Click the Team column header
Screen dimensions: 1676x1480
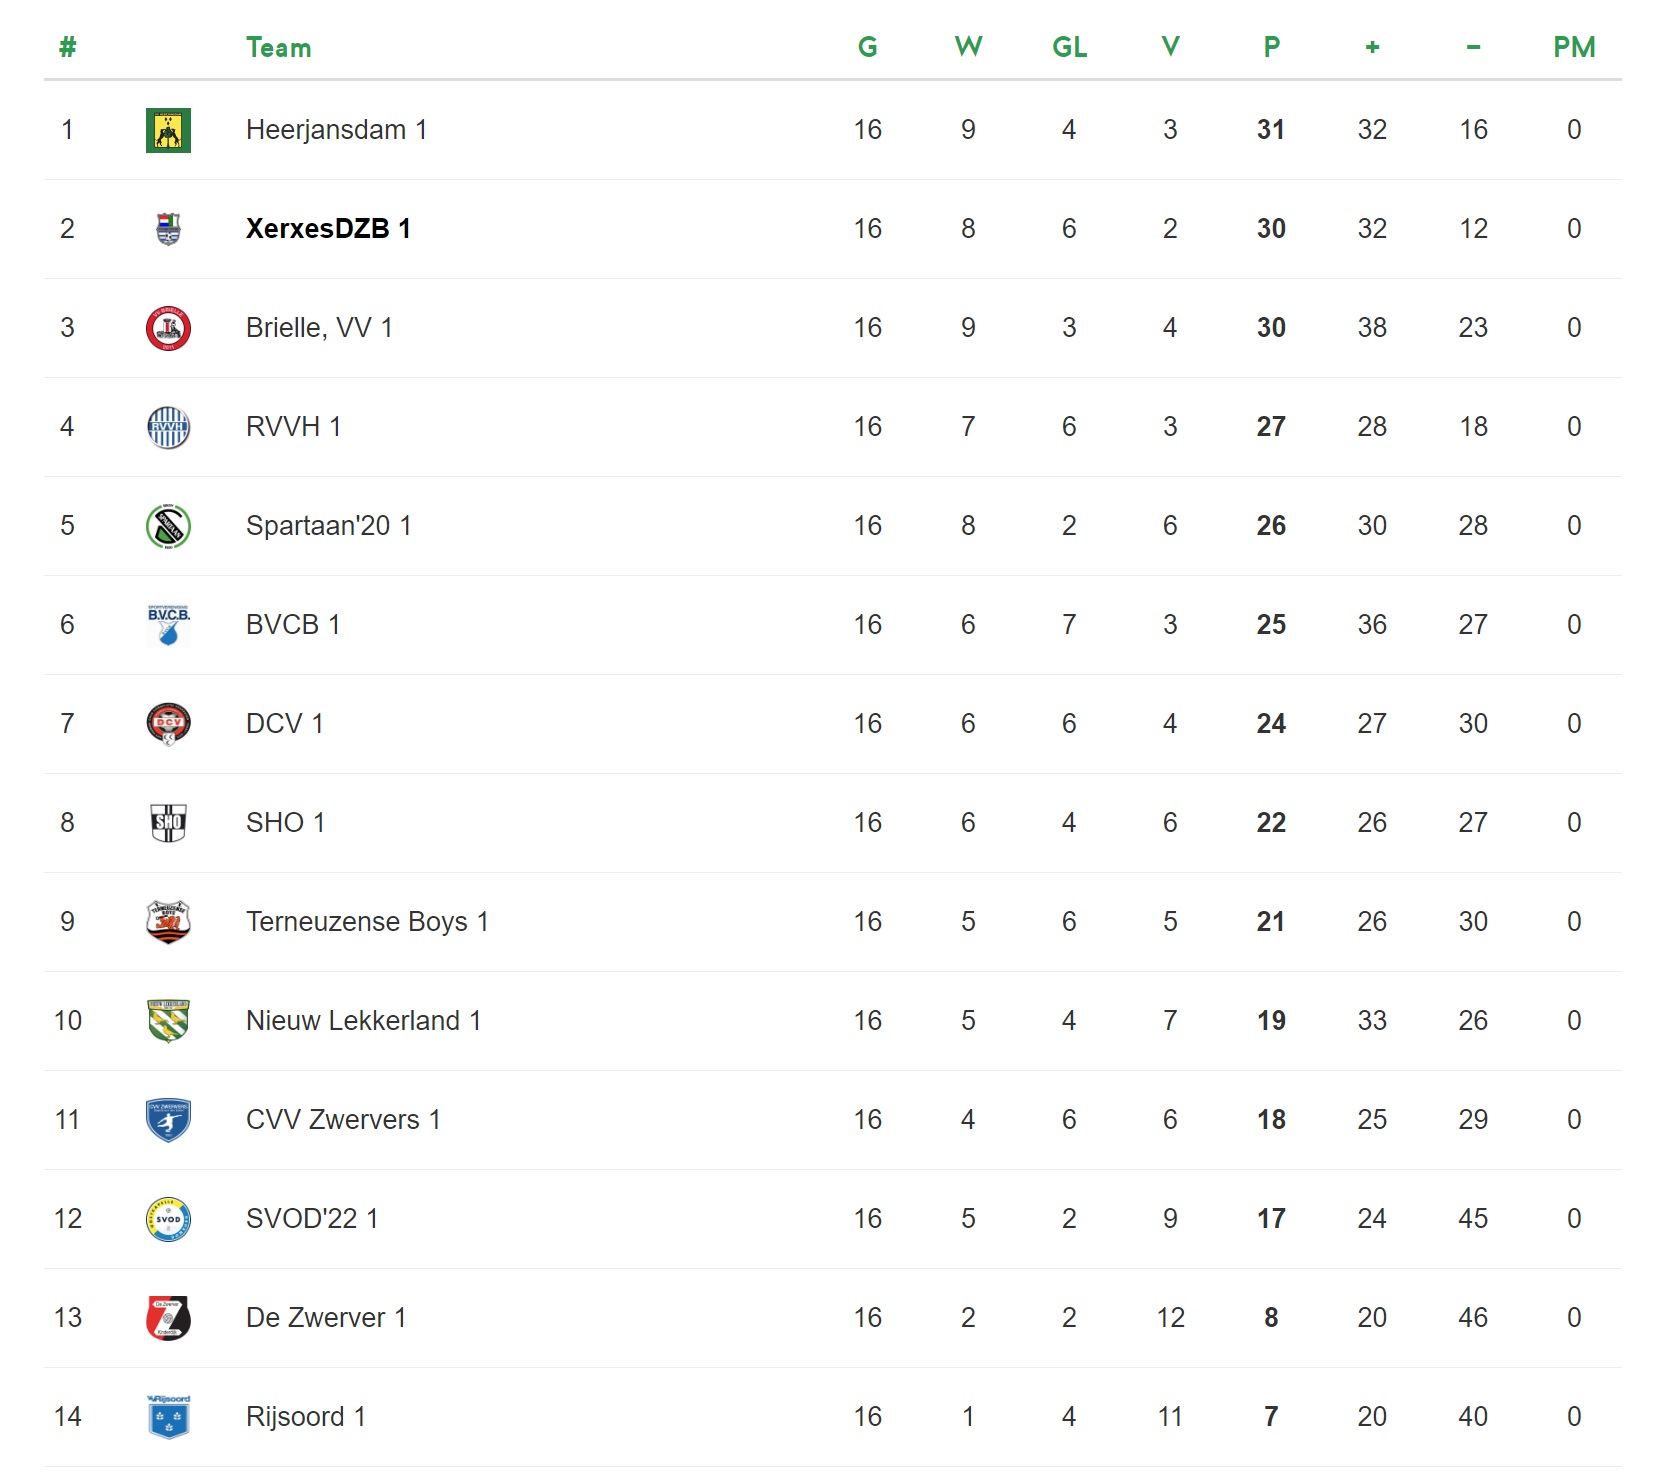[x=278, y=47]
